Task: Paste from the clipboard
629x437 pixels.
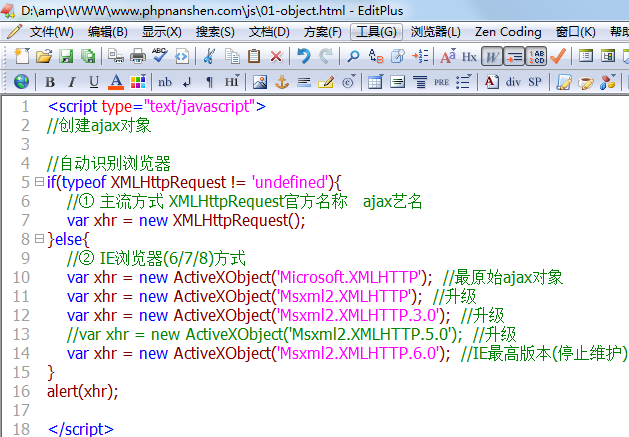Action: coord(254,57)
